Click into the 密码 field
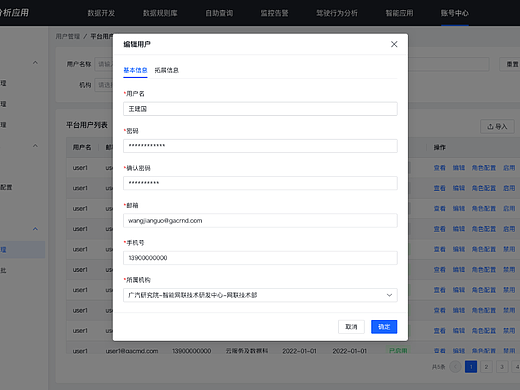Image resolution: width=520 pixels, height=390 pixels. pos(260,146)
